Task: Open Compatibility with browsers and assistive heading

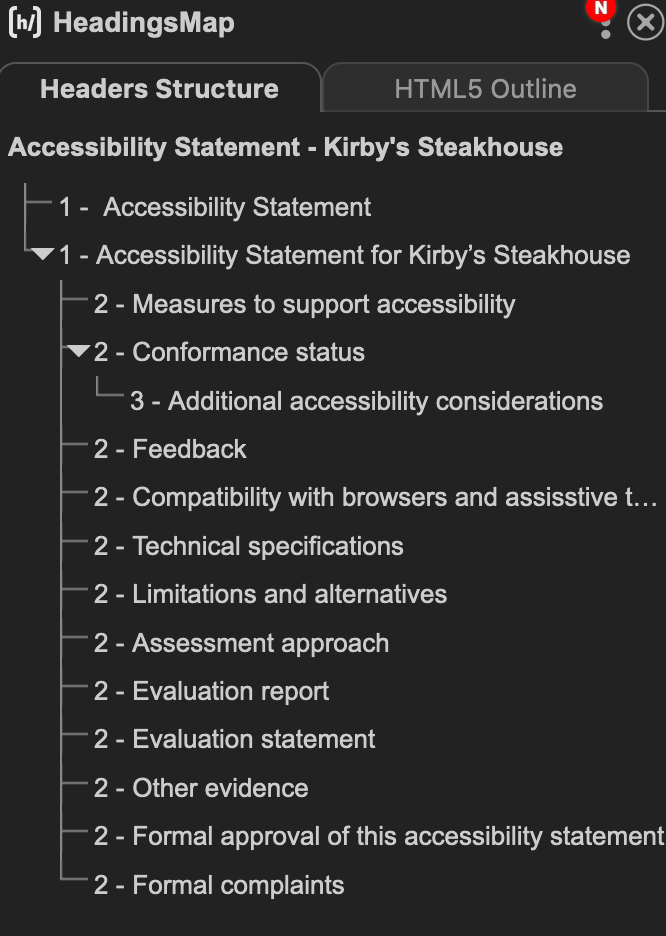Action: coord(376,497)
